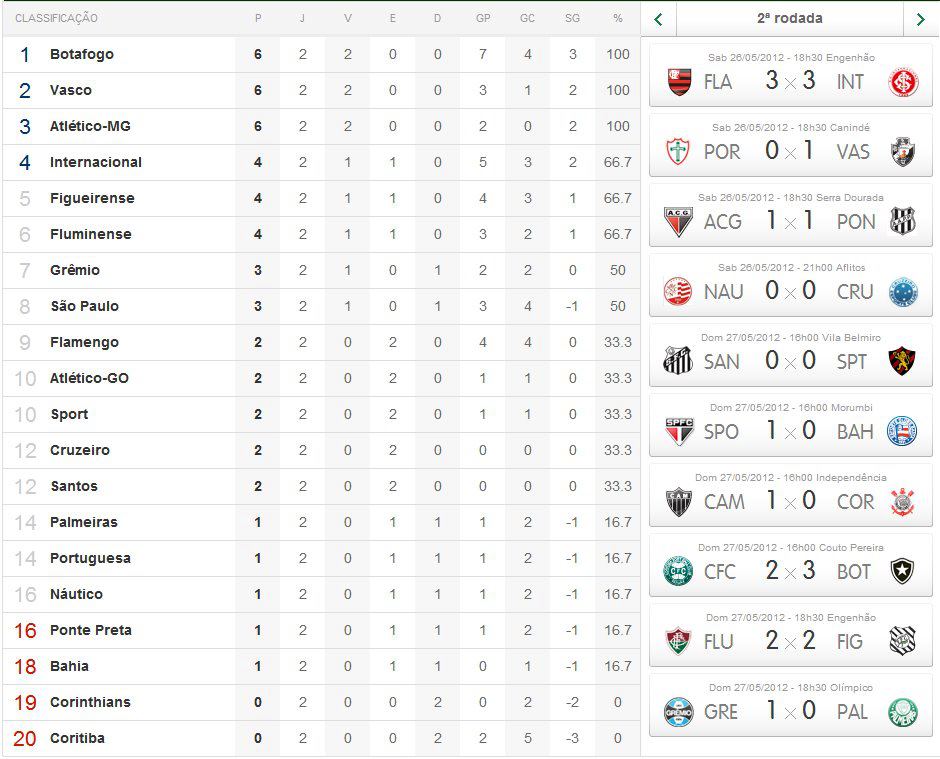The image size is (940, 759).
Task: Open Botafogo in the standings table
Action: pyautogui.click(x=82, y=54)
